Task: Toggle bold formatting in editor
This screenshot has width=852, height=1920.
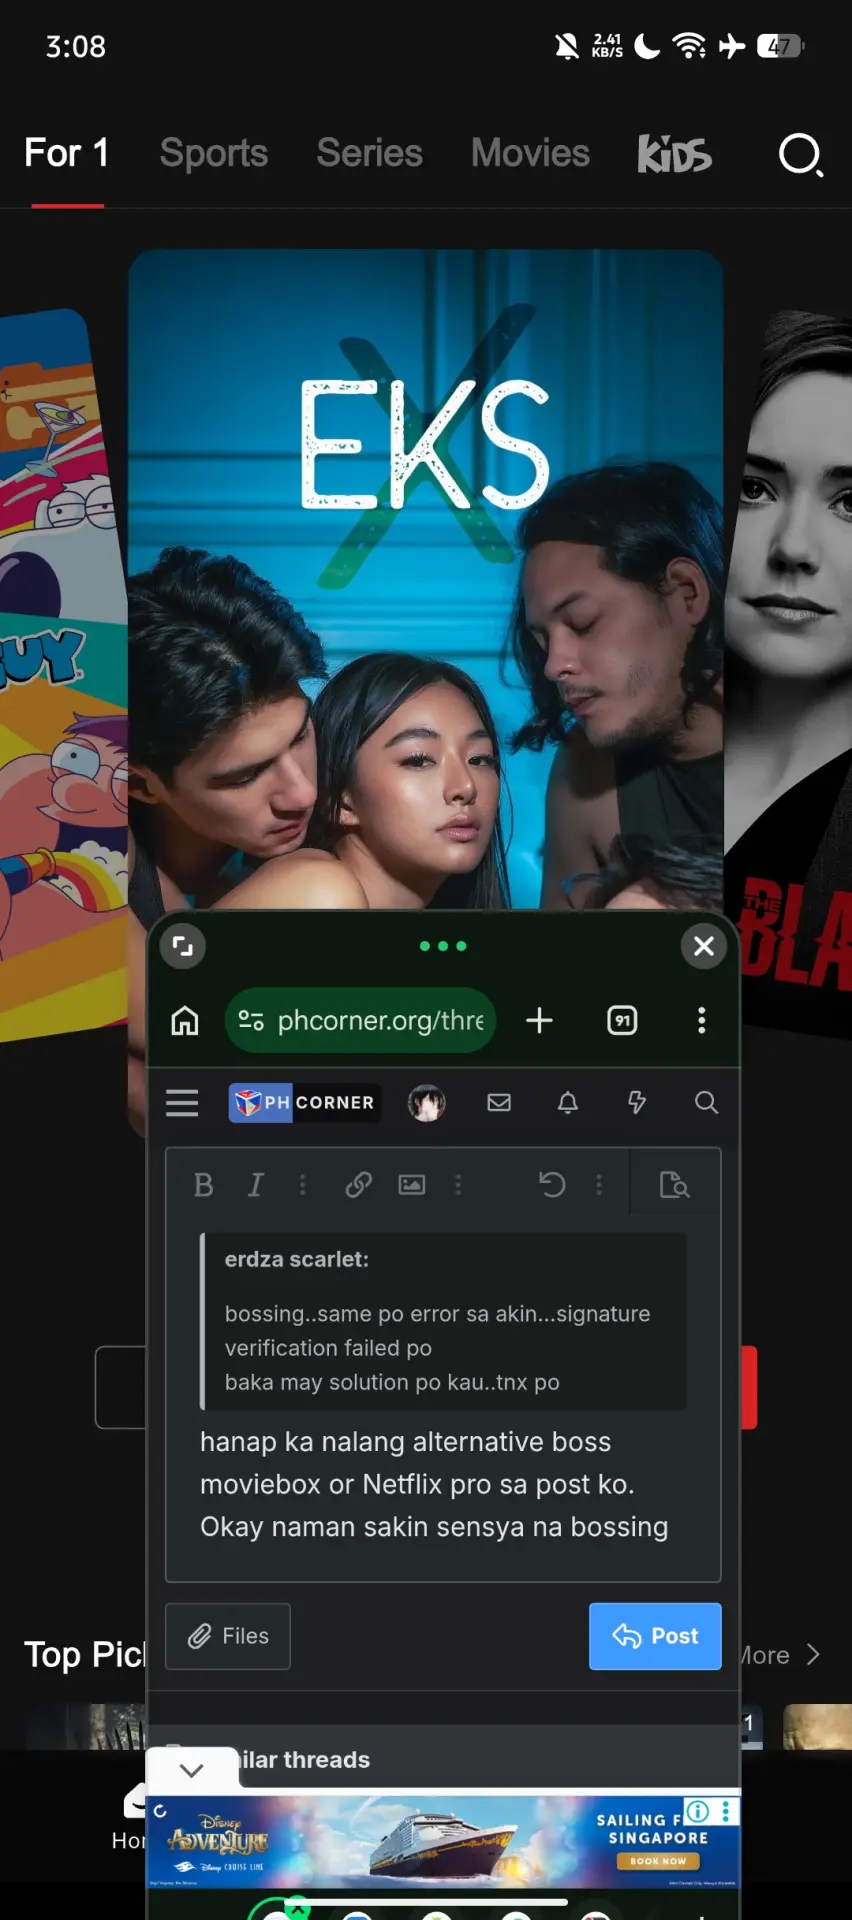Action: tap(204, 1185)
